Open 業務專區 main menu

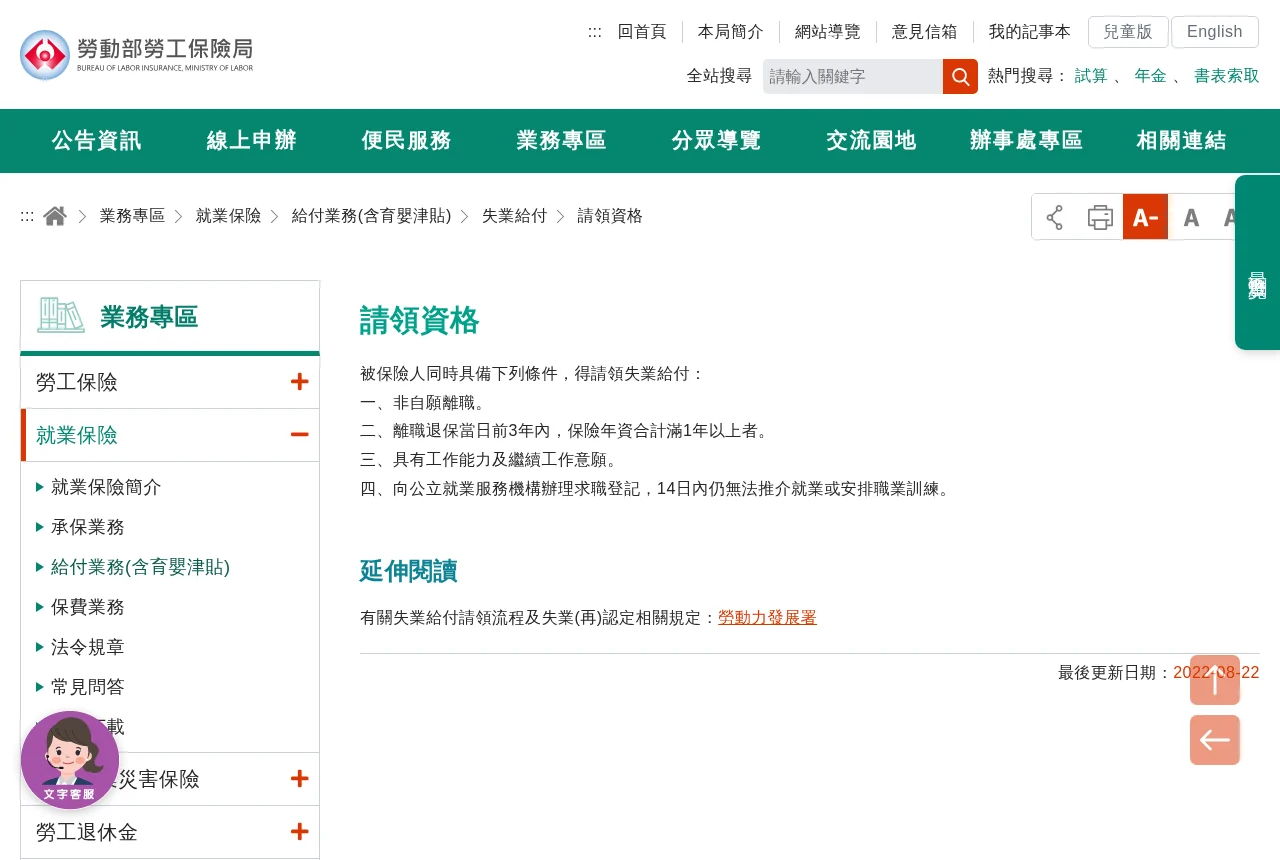[562, 141]
